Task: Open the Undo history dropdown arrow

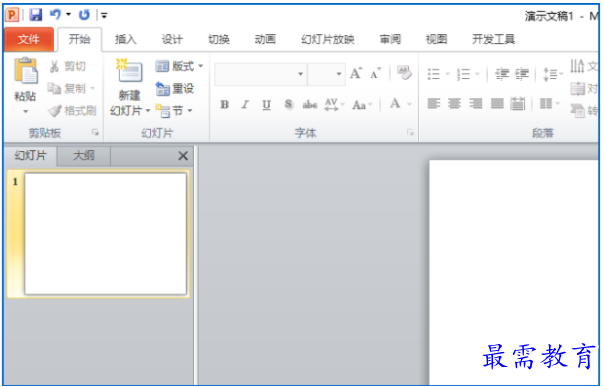Action: (69, 15)
